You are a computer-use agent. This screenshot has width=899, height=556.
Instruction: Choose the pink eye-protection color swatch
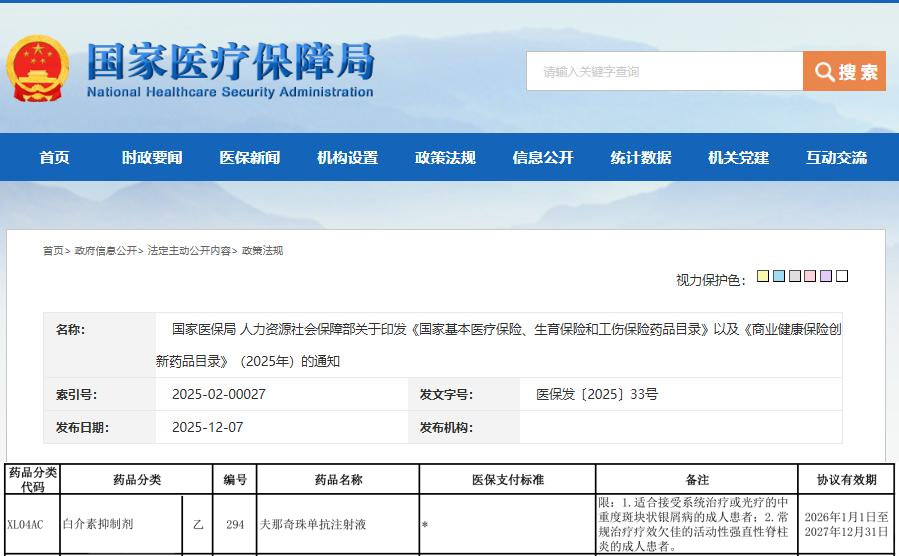coord(810,277)
